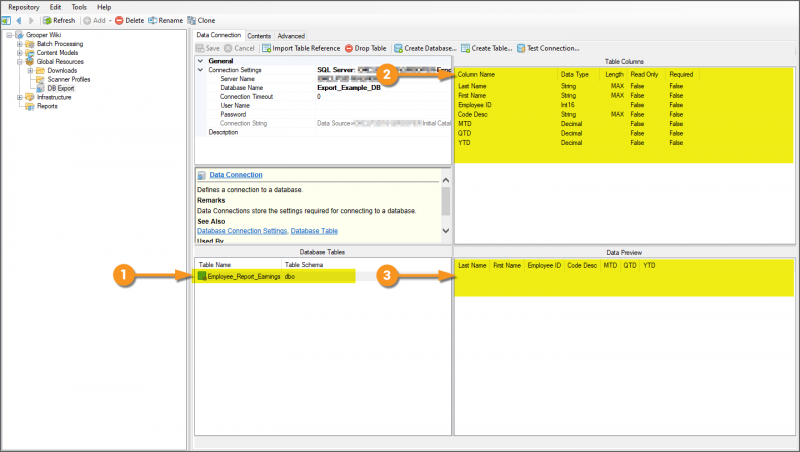Image resolution: width=800 pixels, height=452 pixels.
Task: Switch to the Advanced tab
Action: pyautogui.click(x=291, y=35)
